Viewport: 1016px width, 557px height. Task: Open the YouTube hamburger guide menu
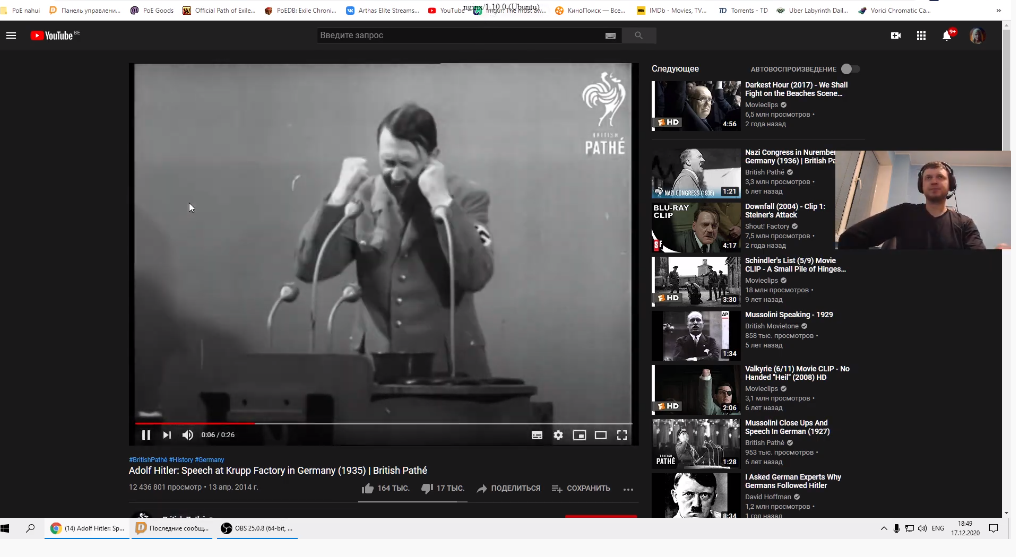point(11,35)
